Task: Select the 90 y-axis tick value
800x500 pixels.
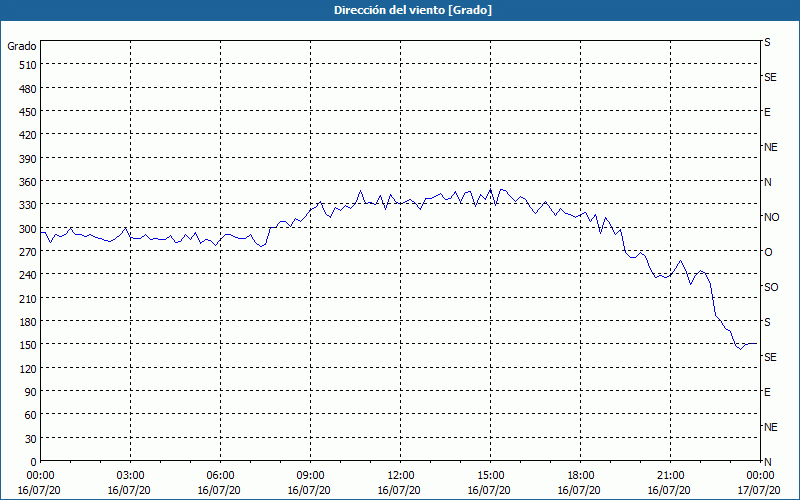Action: [x=31, y=392]
